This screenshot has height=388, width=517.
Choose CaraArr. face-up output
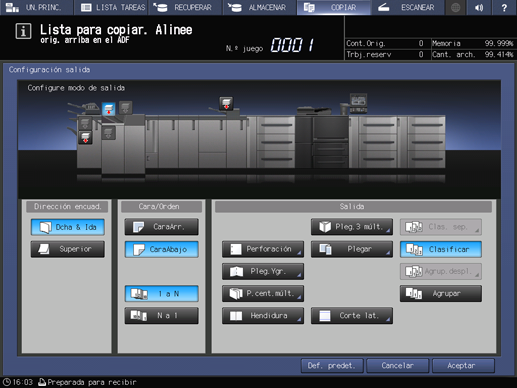click(x=162, y=227)
